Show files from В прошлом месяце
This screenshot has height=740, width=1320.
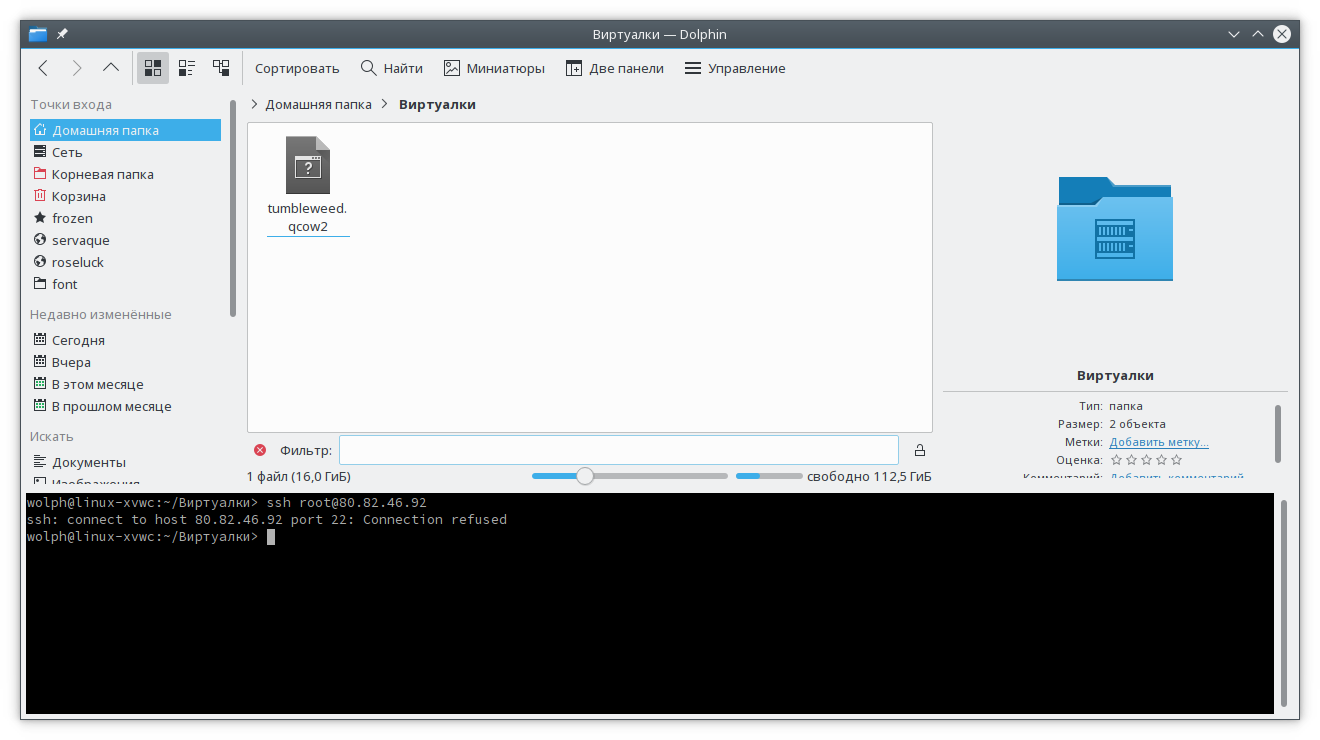(x=125, y=406)
